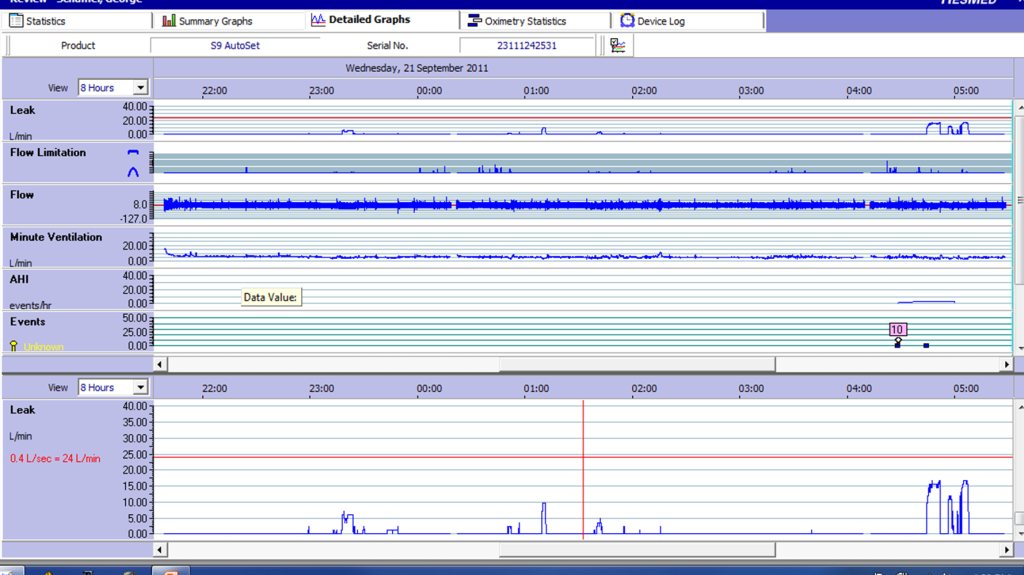
Task: Click left arrow of detailed Leak graph scrollbar
Action: click(x=160, y=550)
